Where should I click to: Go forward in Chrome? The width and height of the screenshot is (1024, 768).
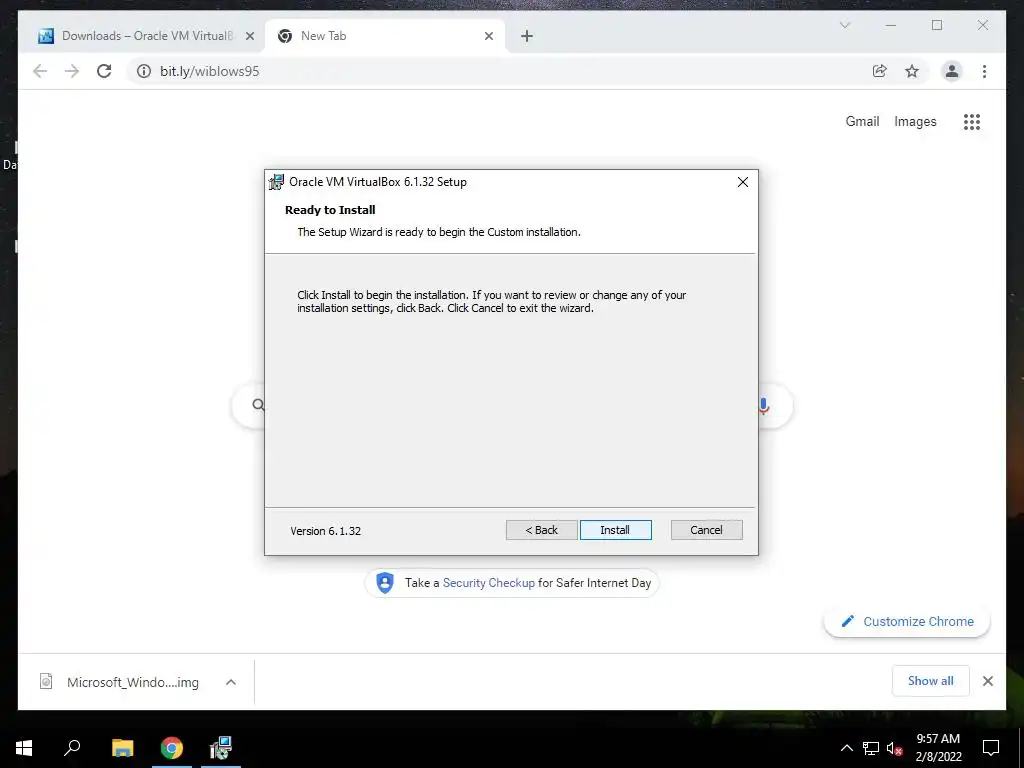[72, 71]
